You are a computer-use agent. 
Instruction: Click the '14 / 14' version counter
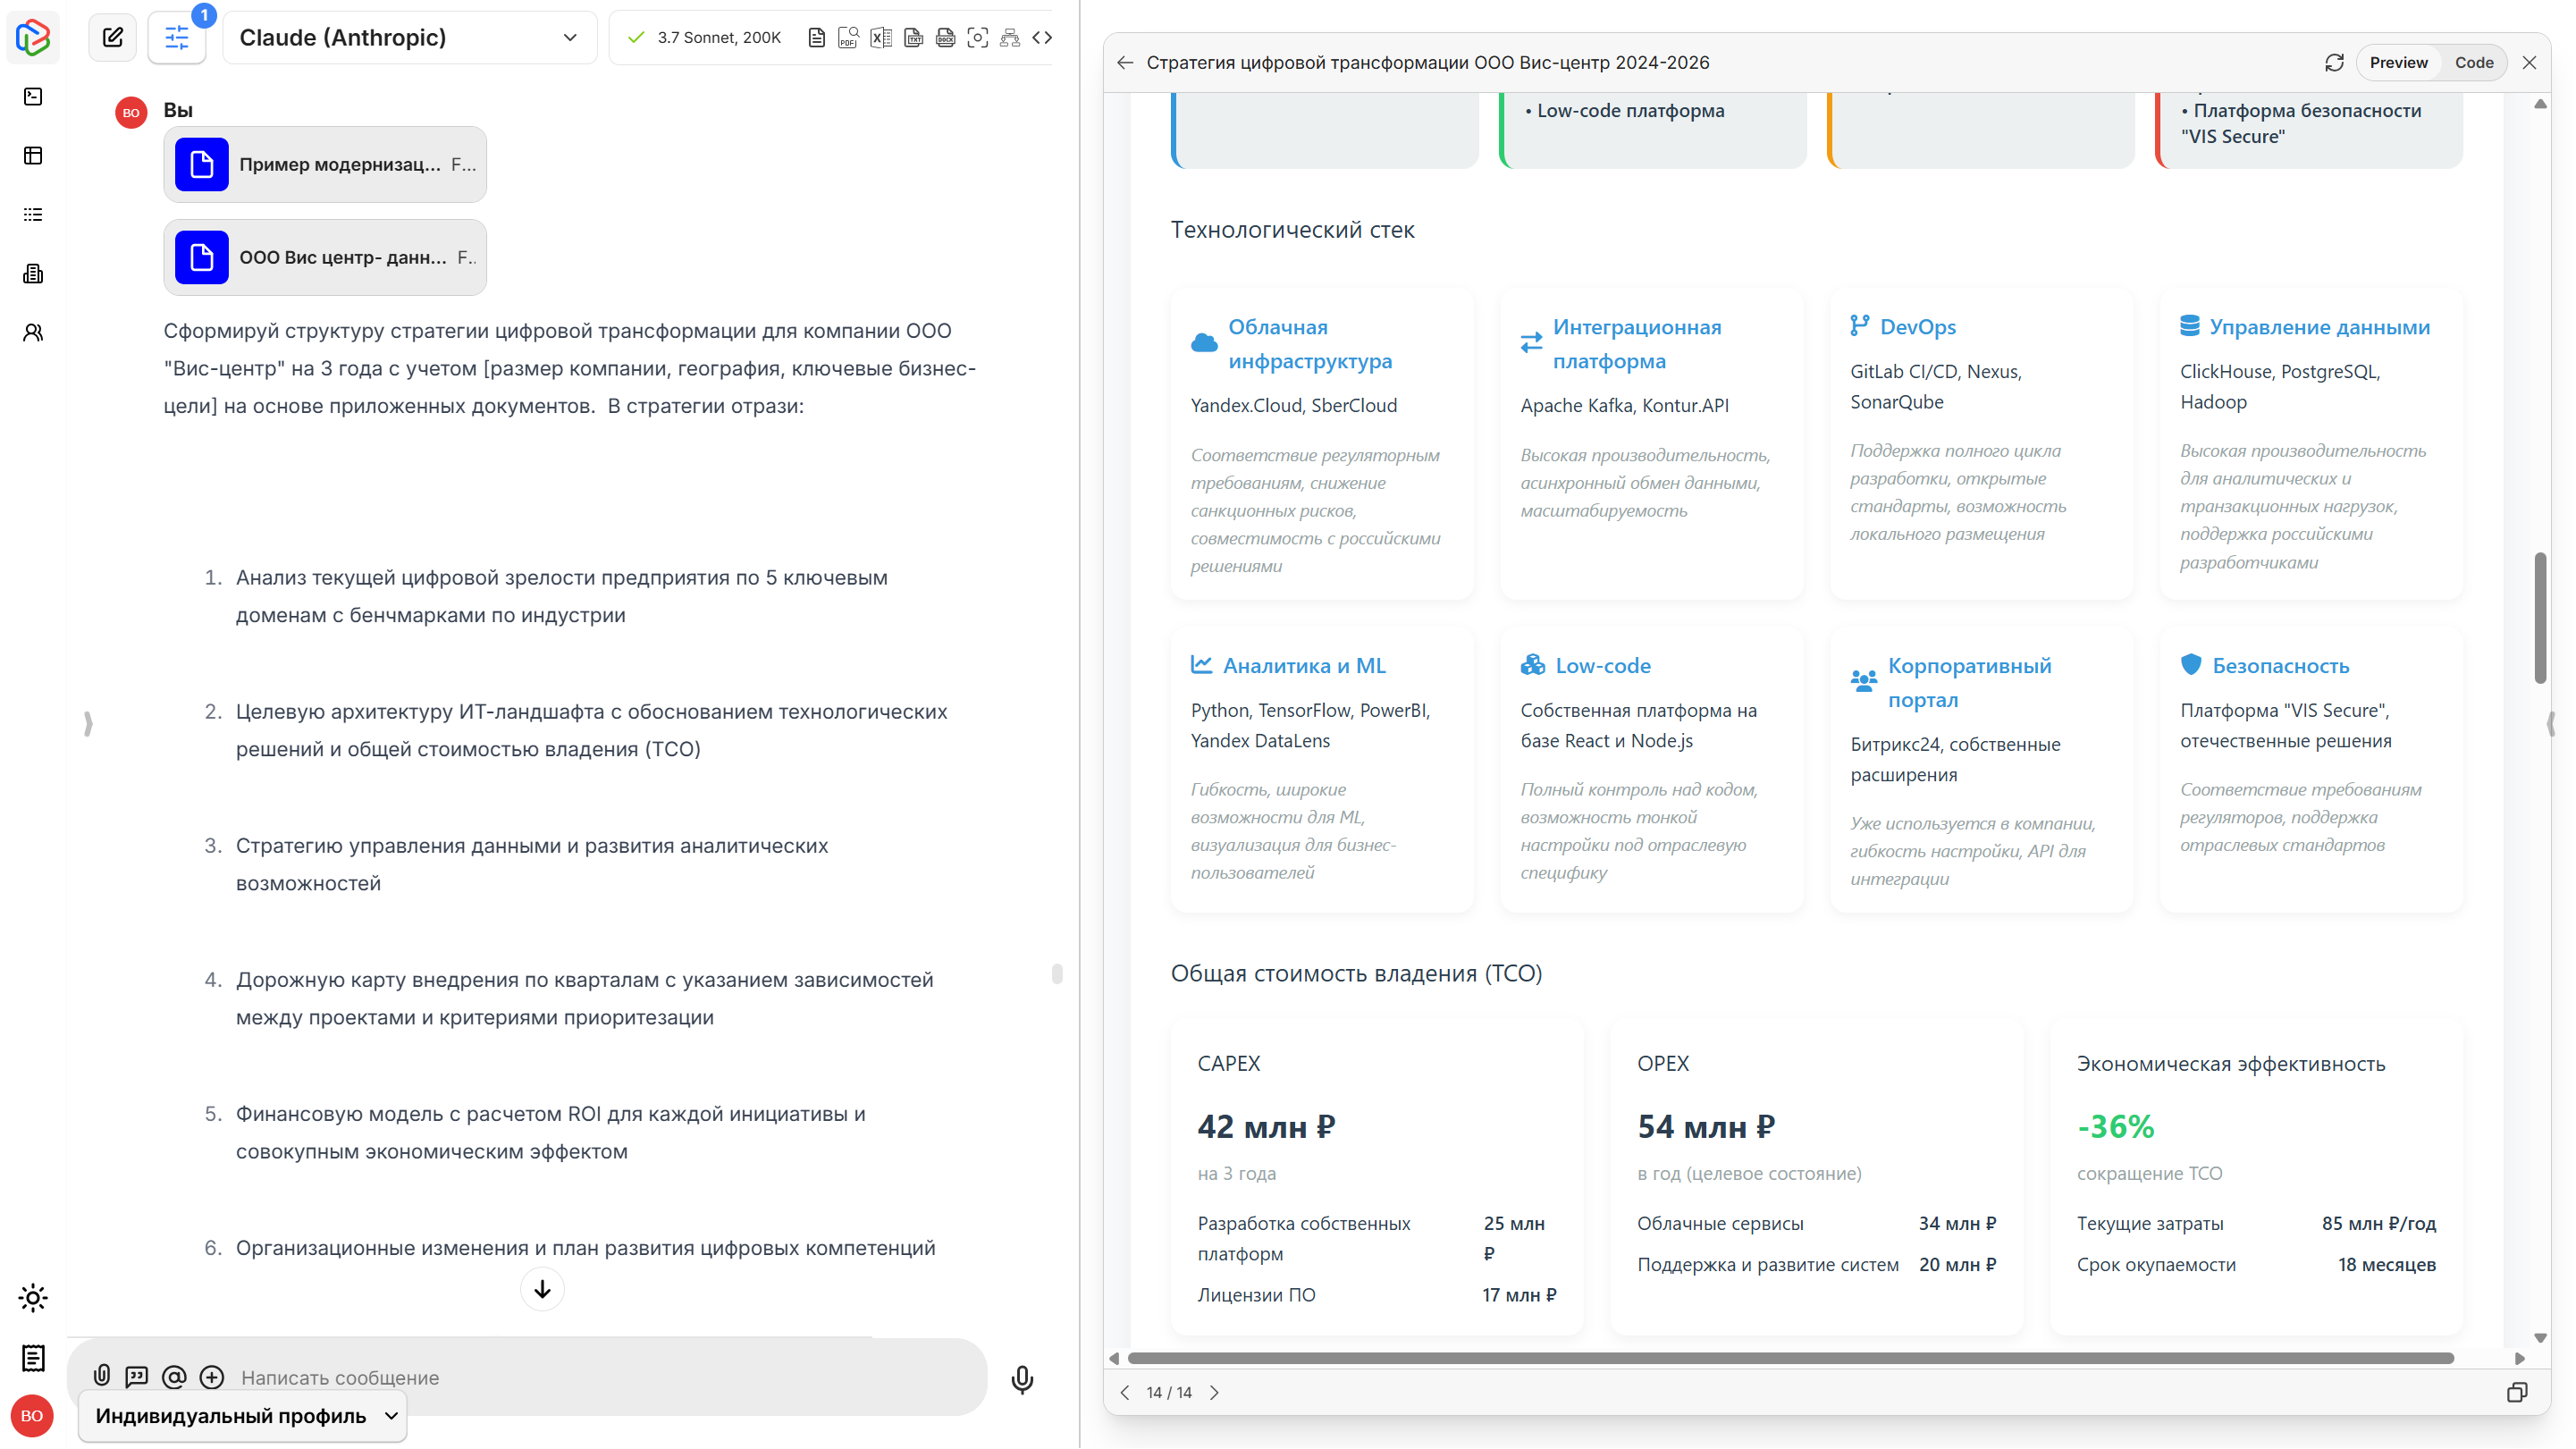click(1169, 1392)
